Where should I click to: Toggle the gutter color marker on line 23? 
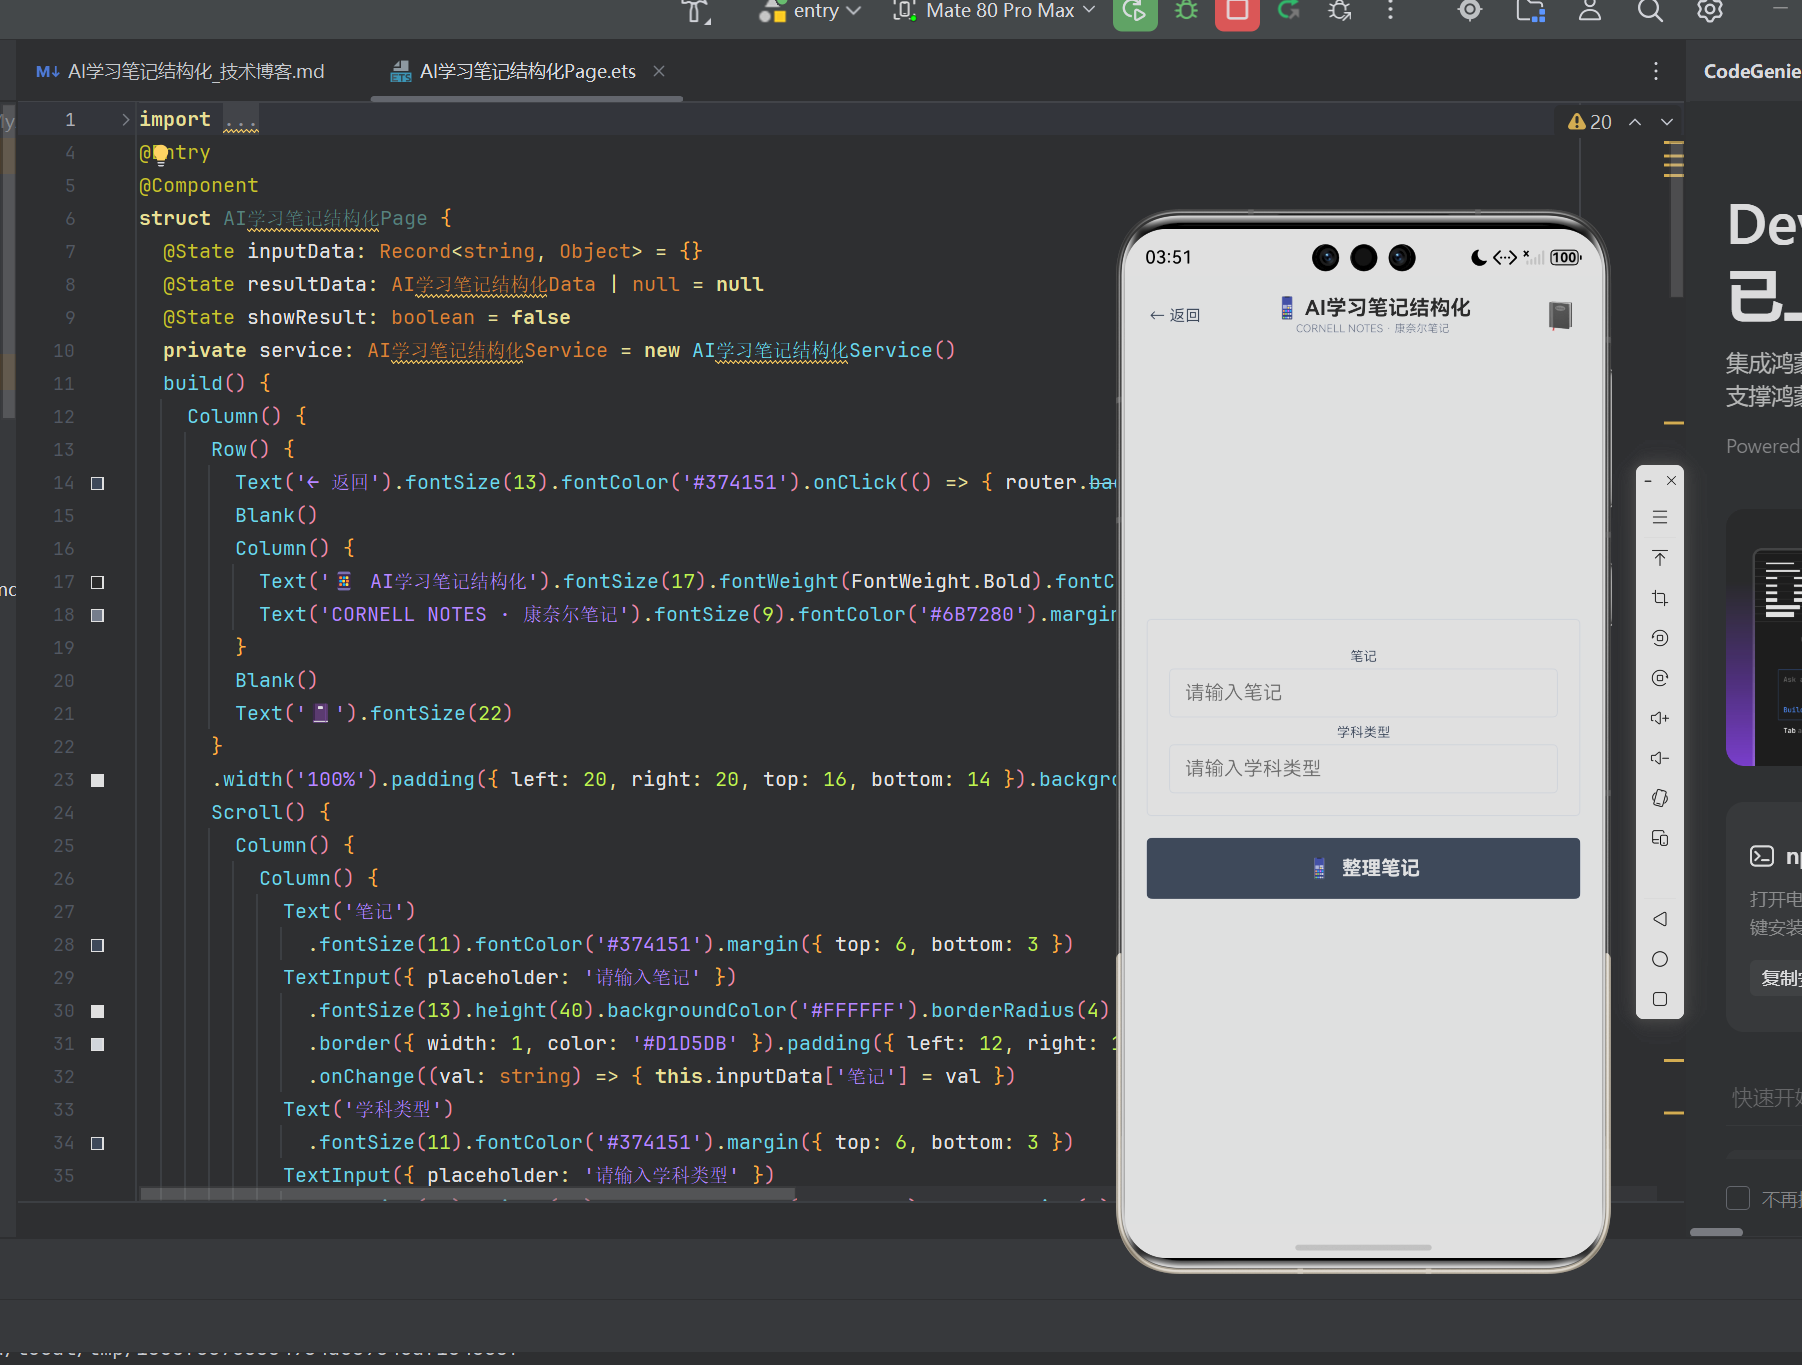coord(97,780)
